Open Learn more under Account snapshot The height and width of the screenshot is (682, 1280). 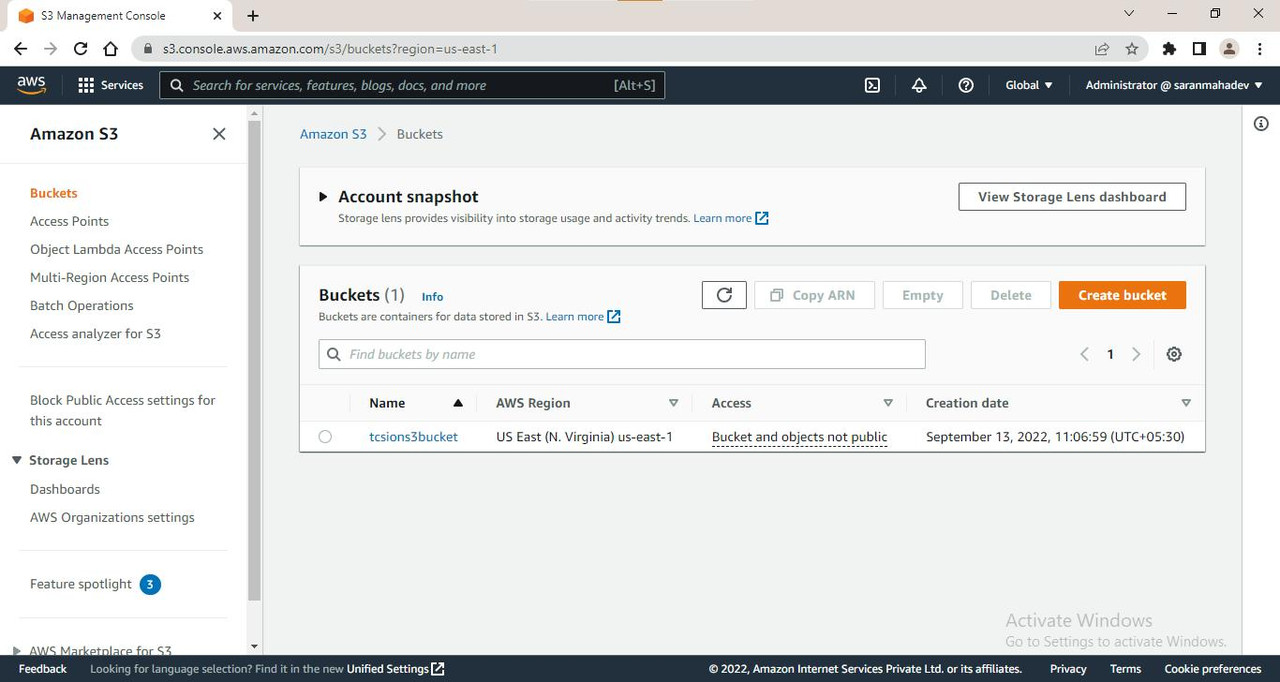[731, 218]
